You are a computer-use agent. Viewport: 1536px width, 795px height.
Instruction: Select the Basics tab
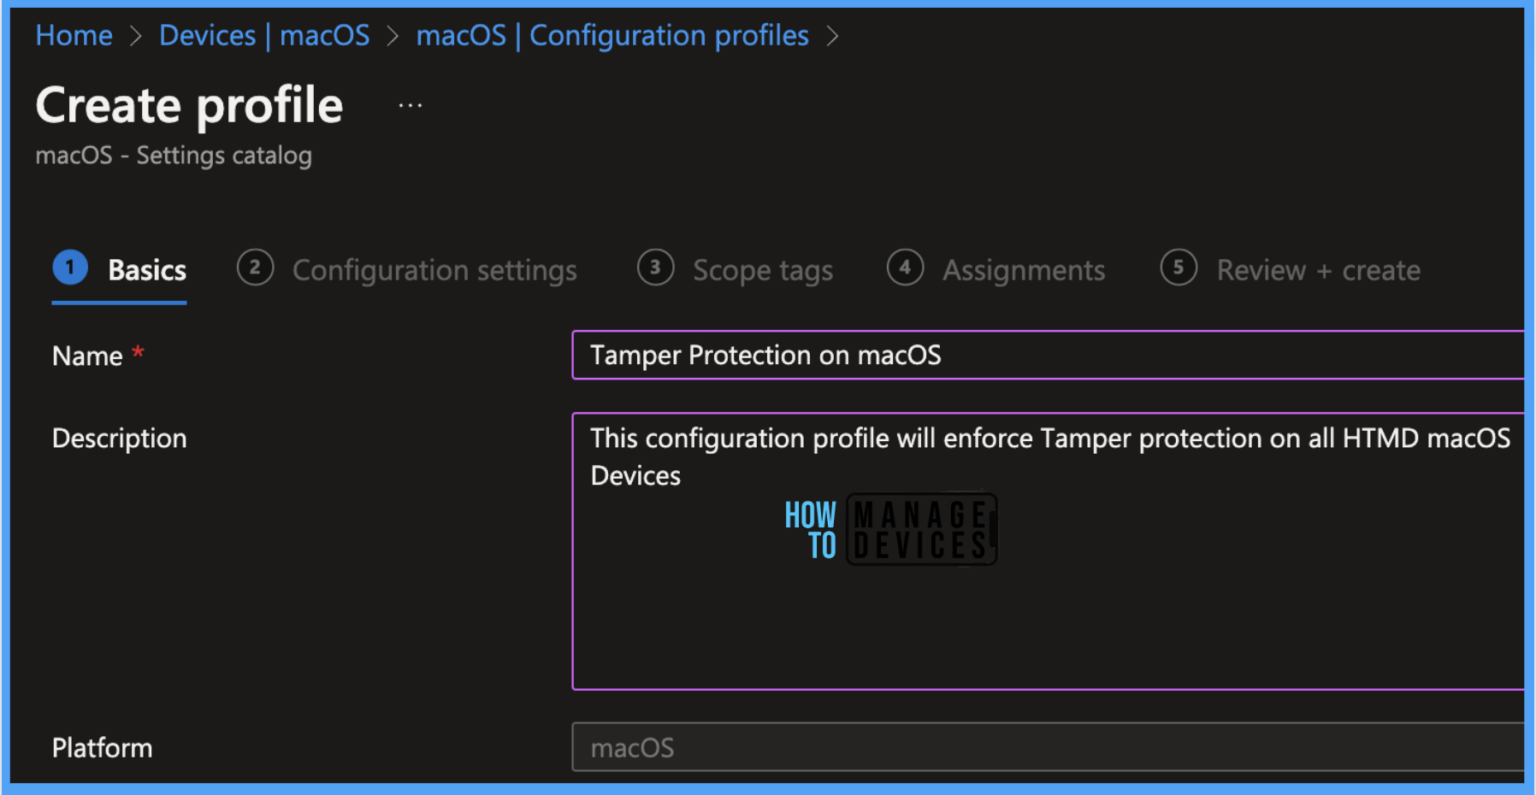(147, 268)
